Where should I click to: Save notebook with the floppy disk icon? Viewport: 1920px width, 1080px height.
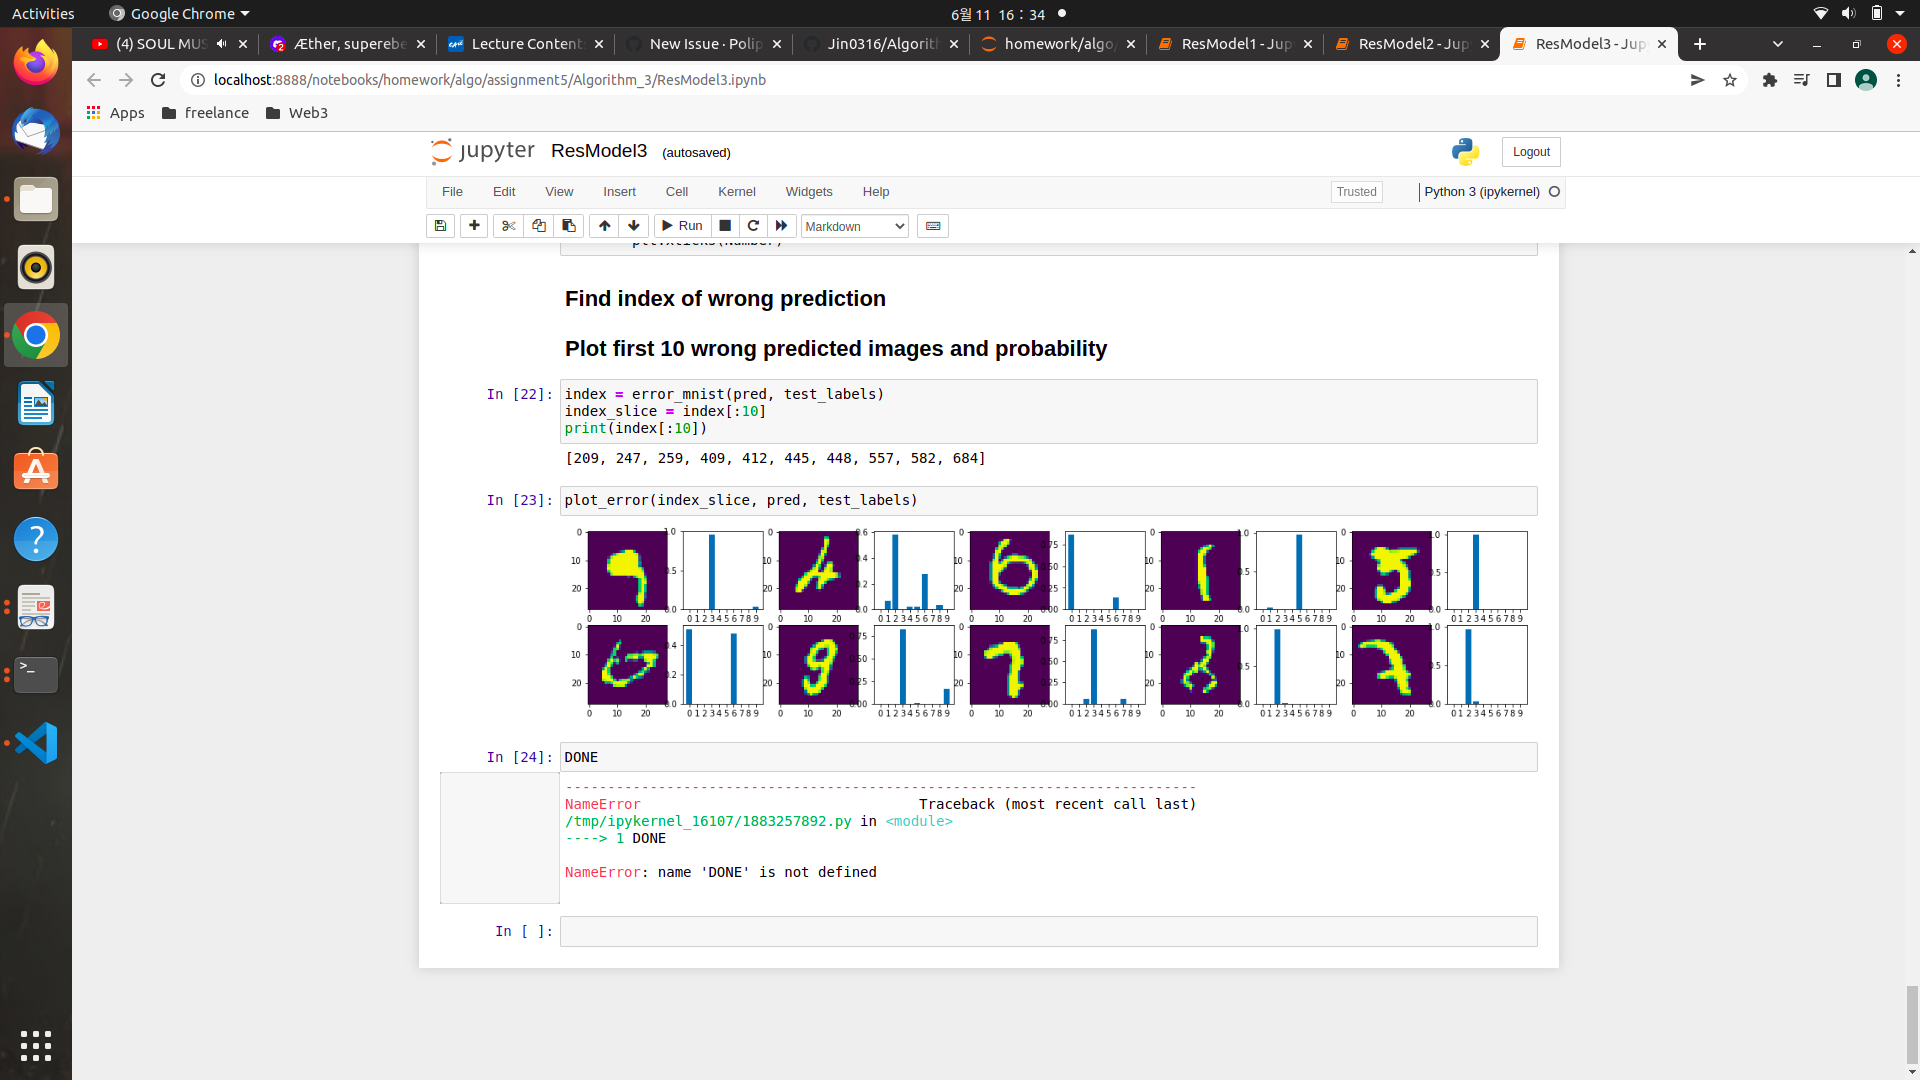coord(440,226)
